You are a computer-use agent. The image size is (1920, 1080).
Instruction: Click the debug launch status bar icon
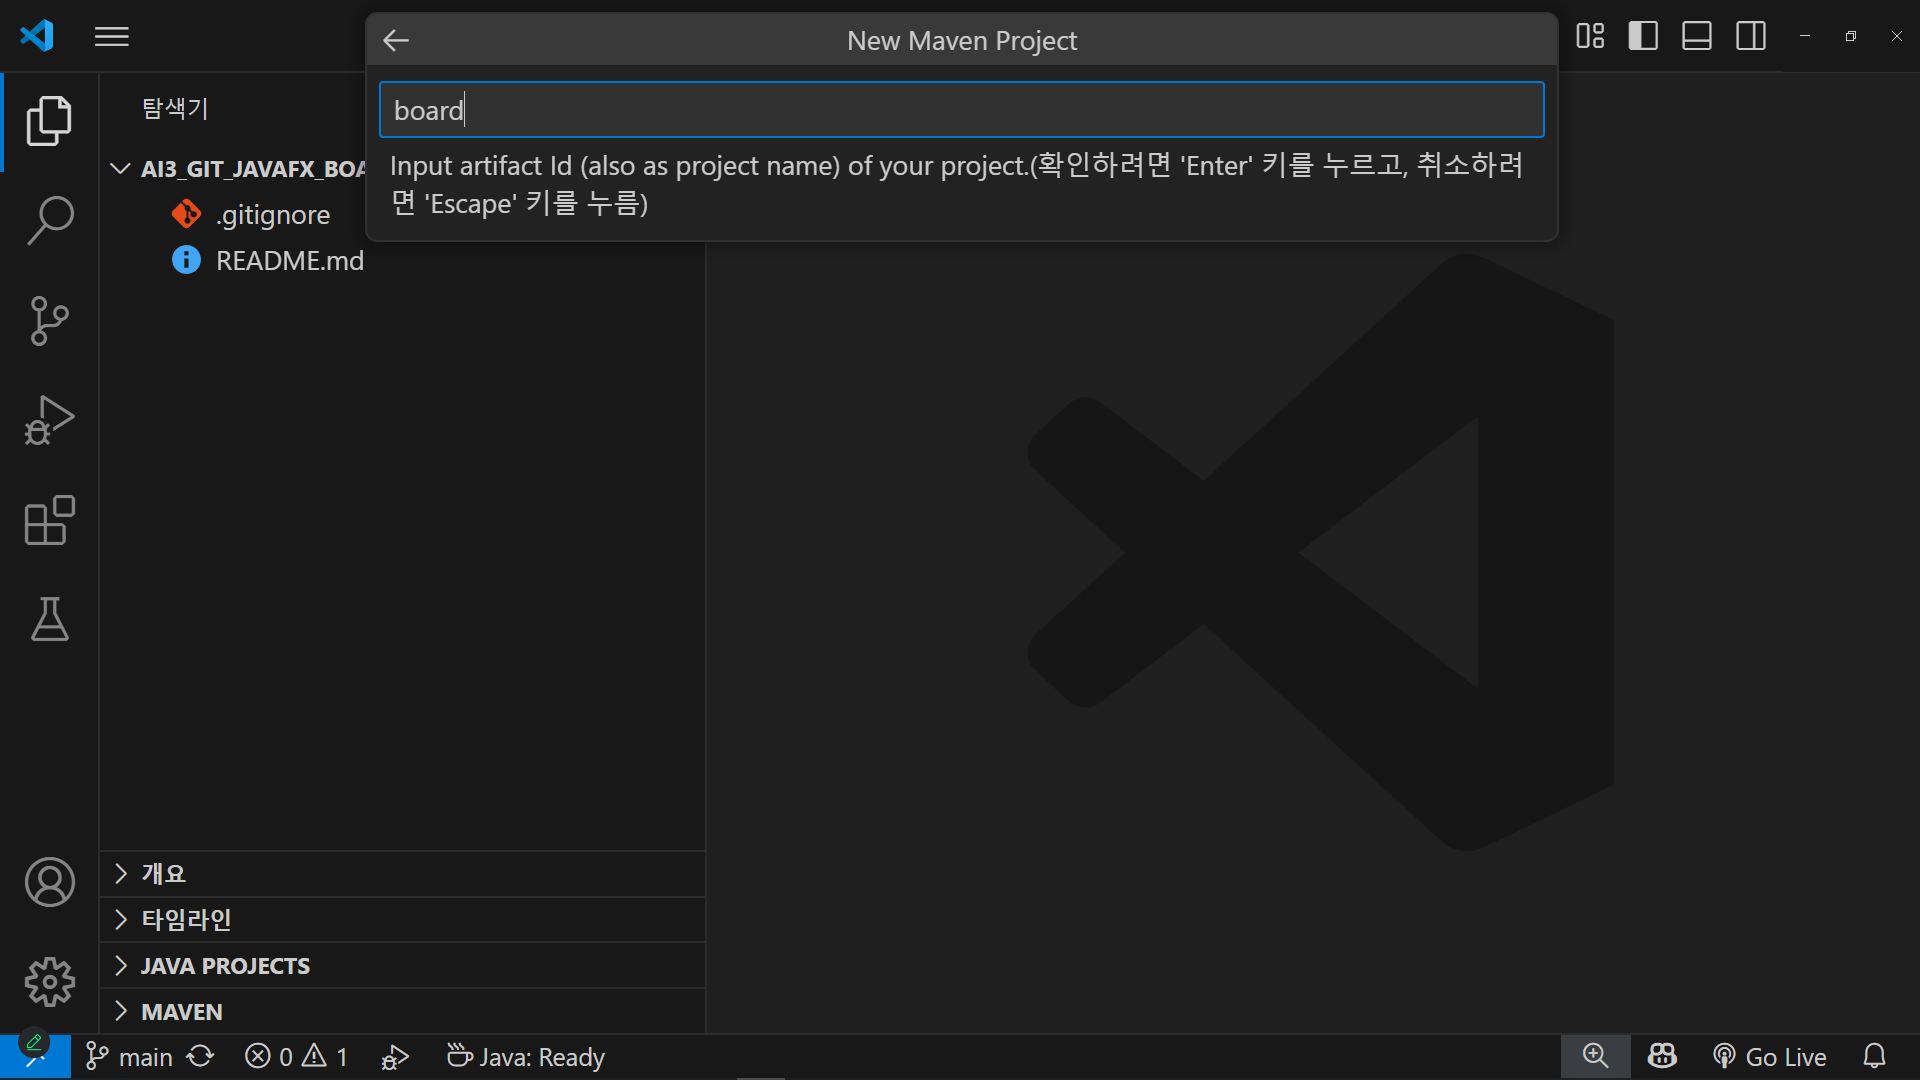(x=395, y=1057)
